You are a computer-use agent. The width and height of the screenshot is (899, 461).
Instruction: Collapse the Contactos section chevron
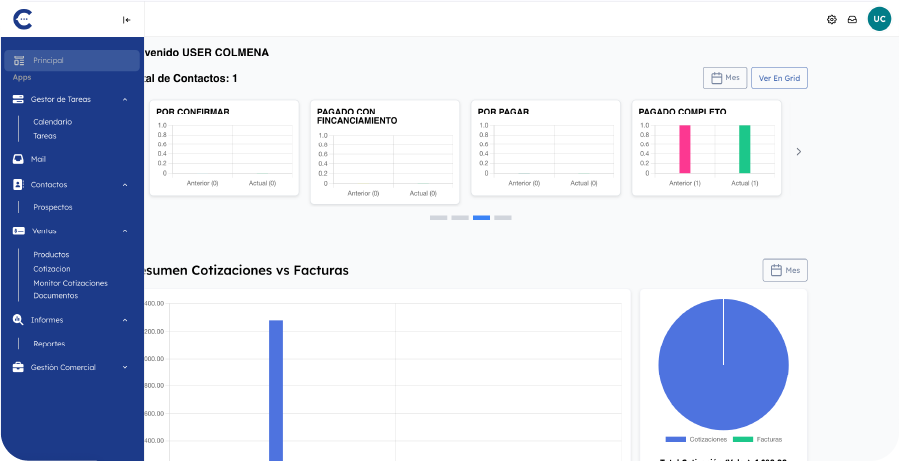point(125,185)
